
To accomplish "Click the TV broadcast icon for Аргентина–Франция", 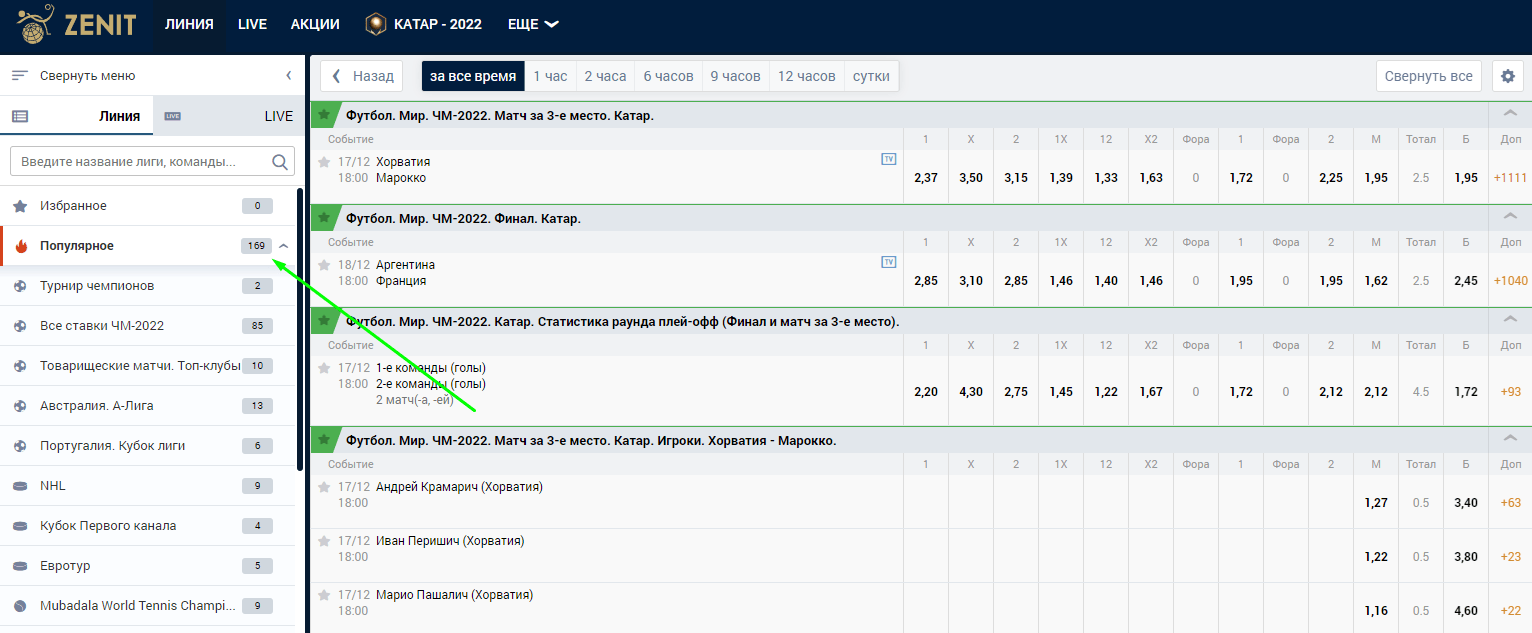I will 888,262.
